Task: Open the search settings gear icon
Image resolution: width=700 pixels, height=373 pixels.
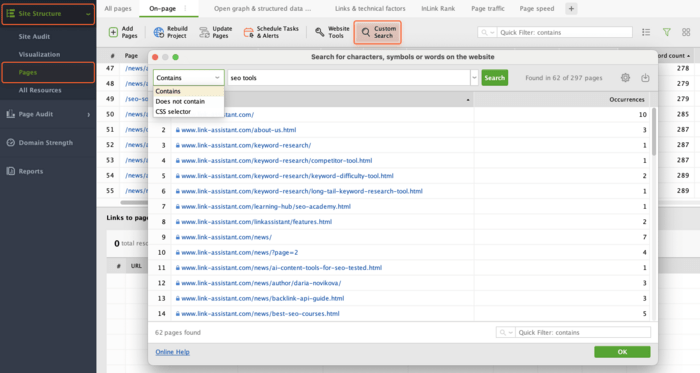Action: pos(625,78)
